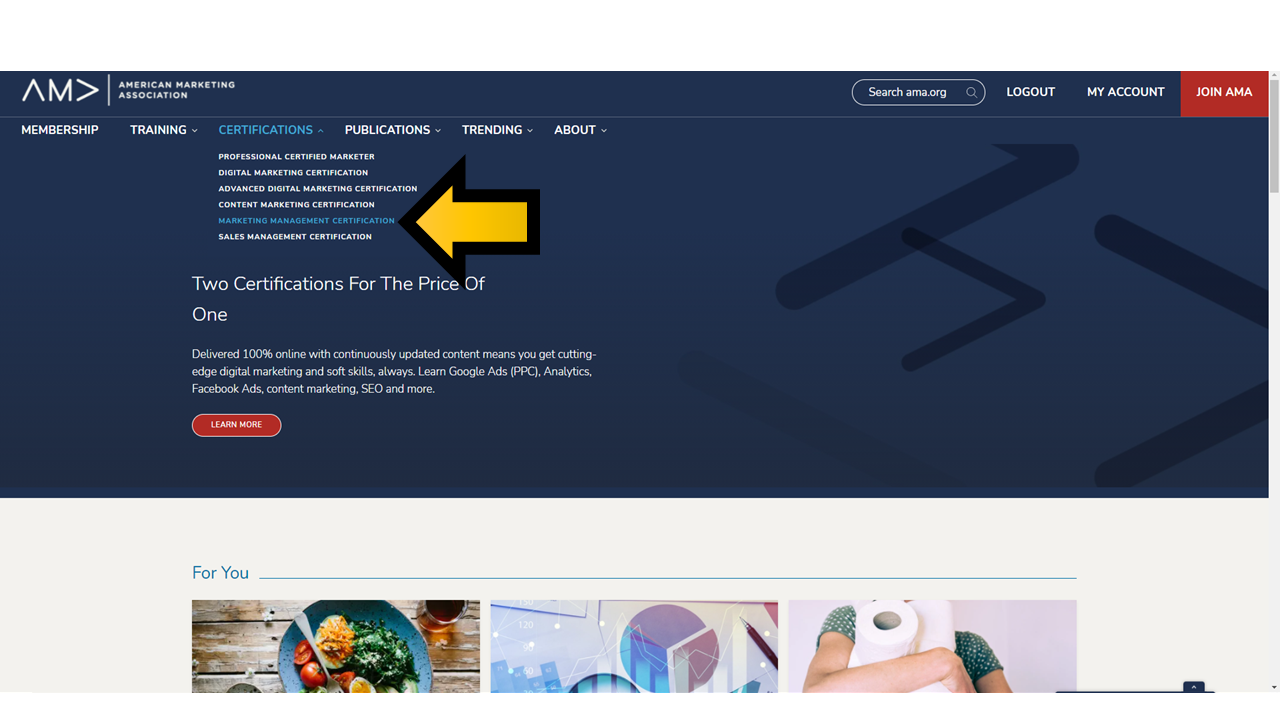Select Professional Certified Marketer menu entry
Screen dimensions: 1280x720
[297, 157]
